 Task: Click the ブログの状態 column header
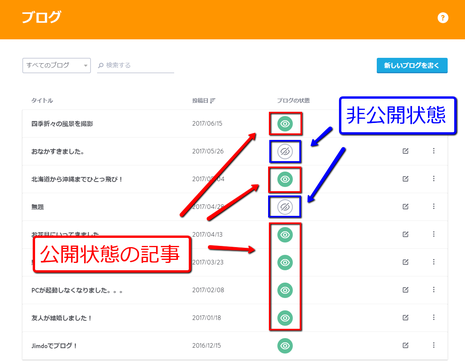pos(293,100)
